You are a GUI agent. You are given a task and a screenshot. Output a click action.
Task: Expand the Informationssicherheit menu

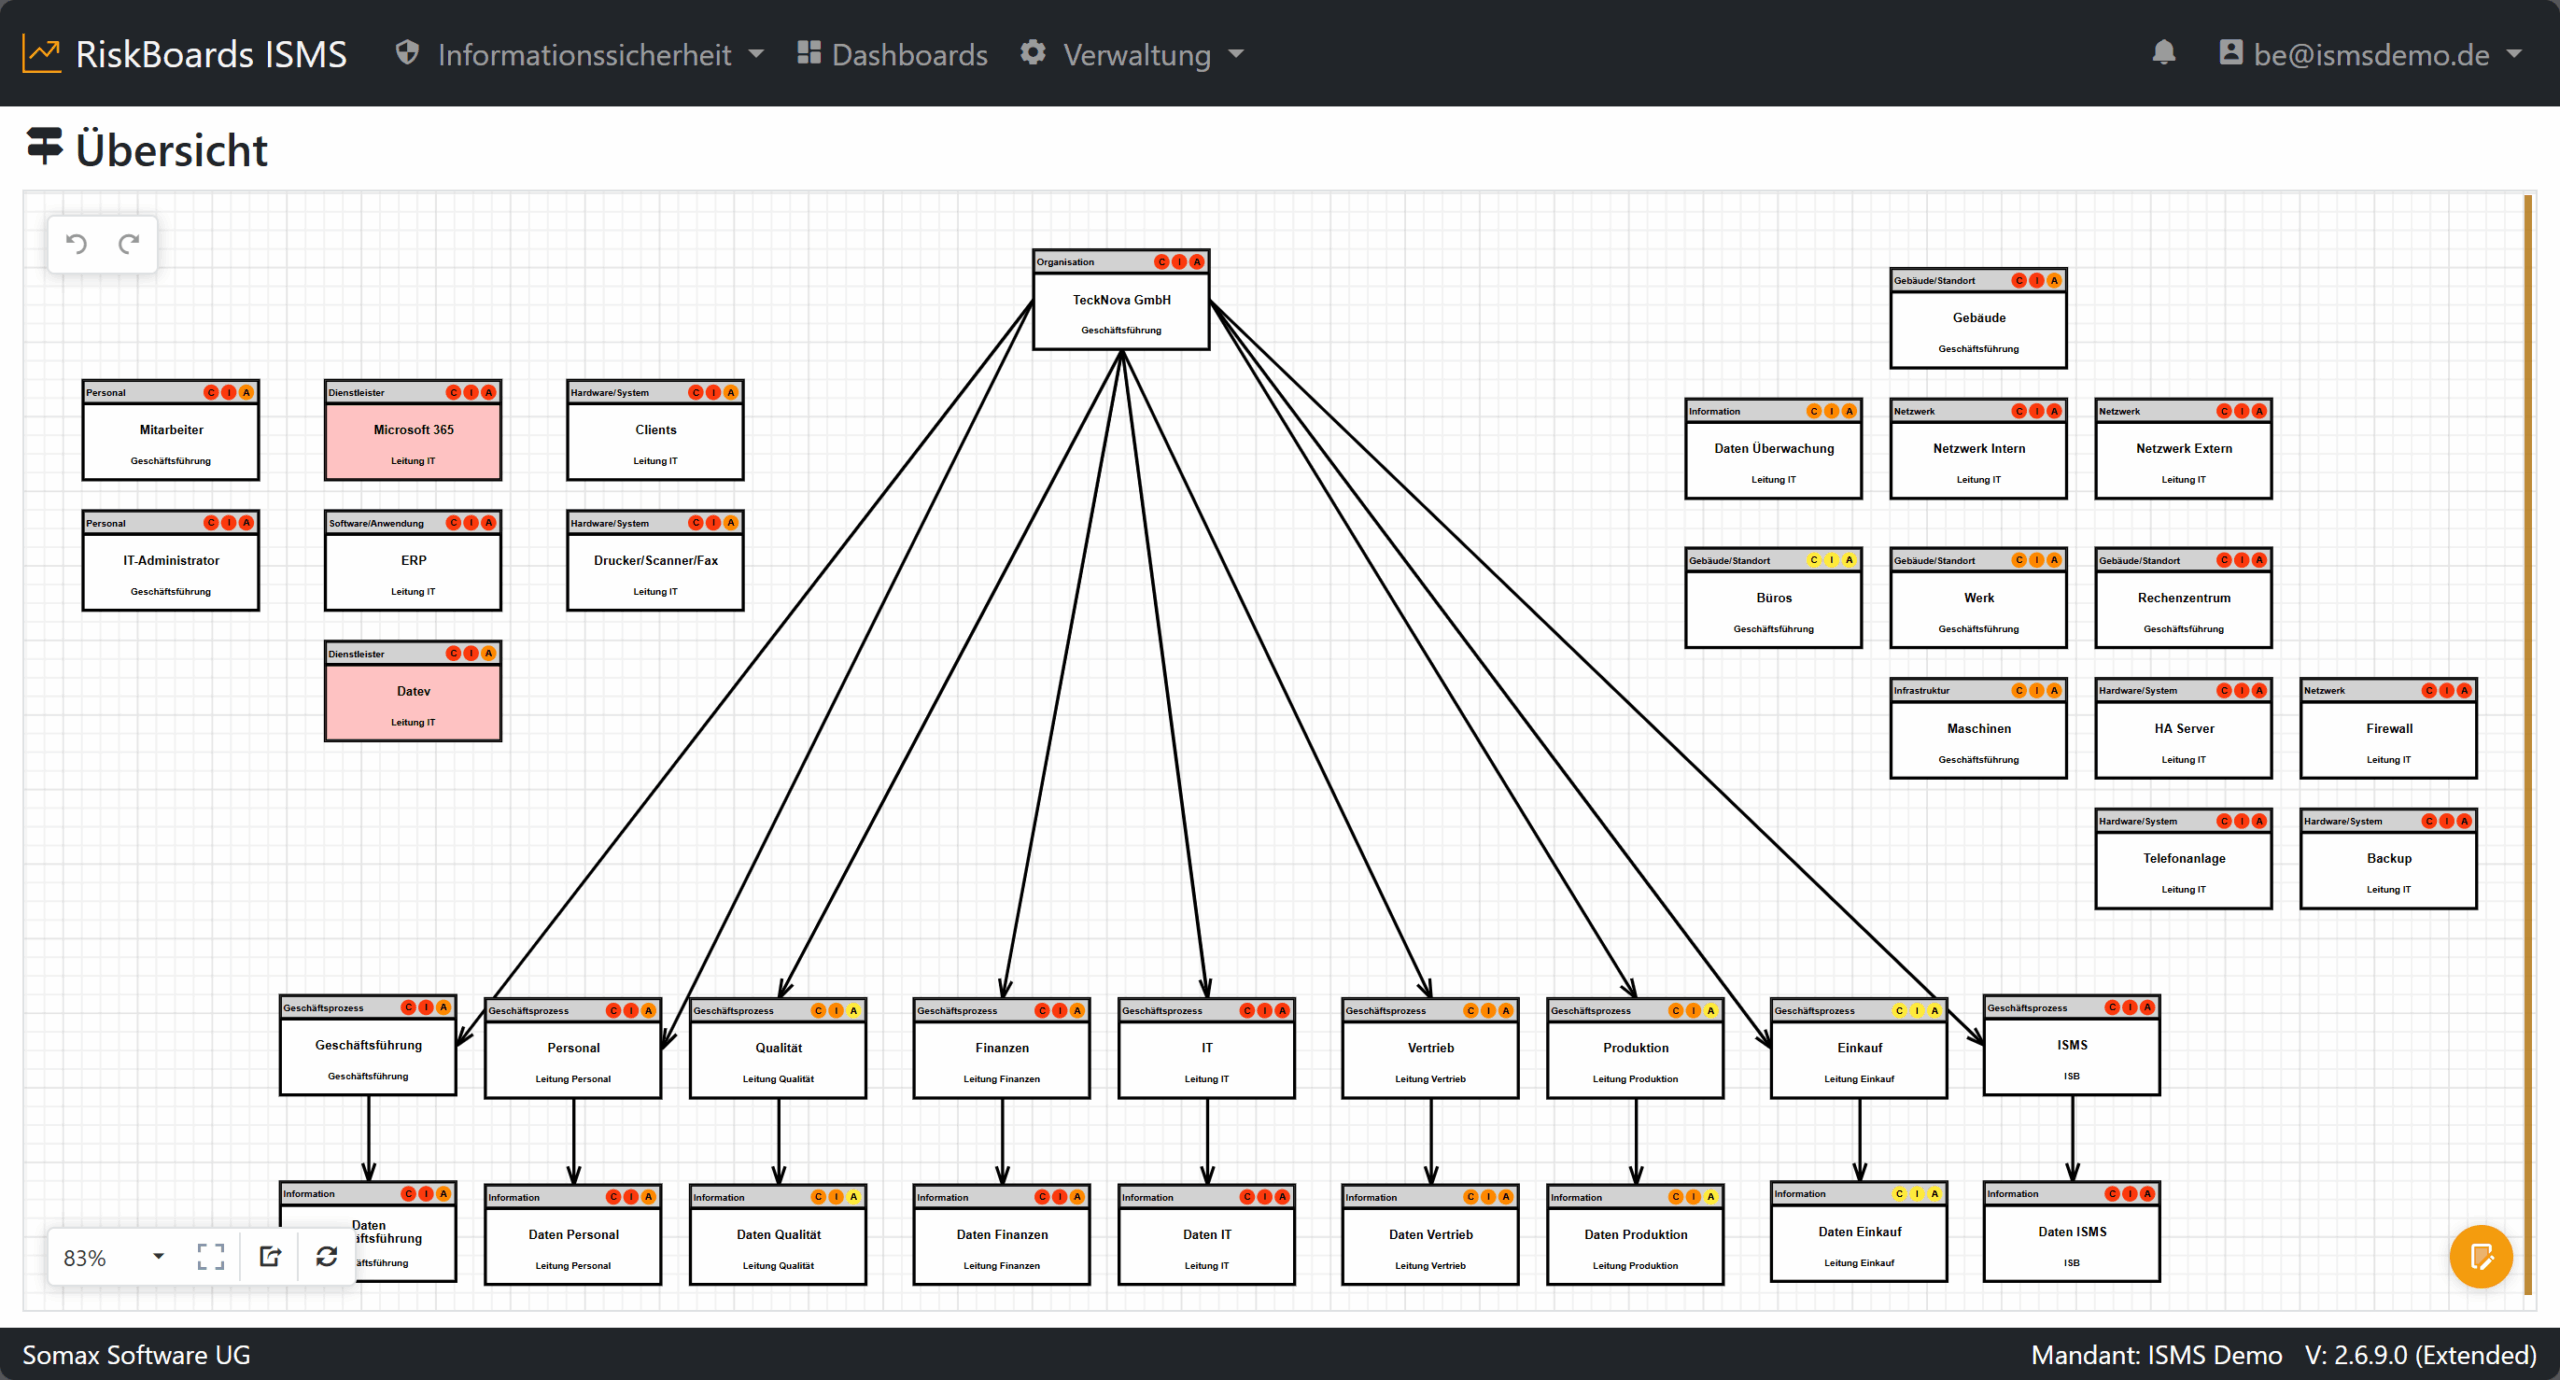[580, 54]
